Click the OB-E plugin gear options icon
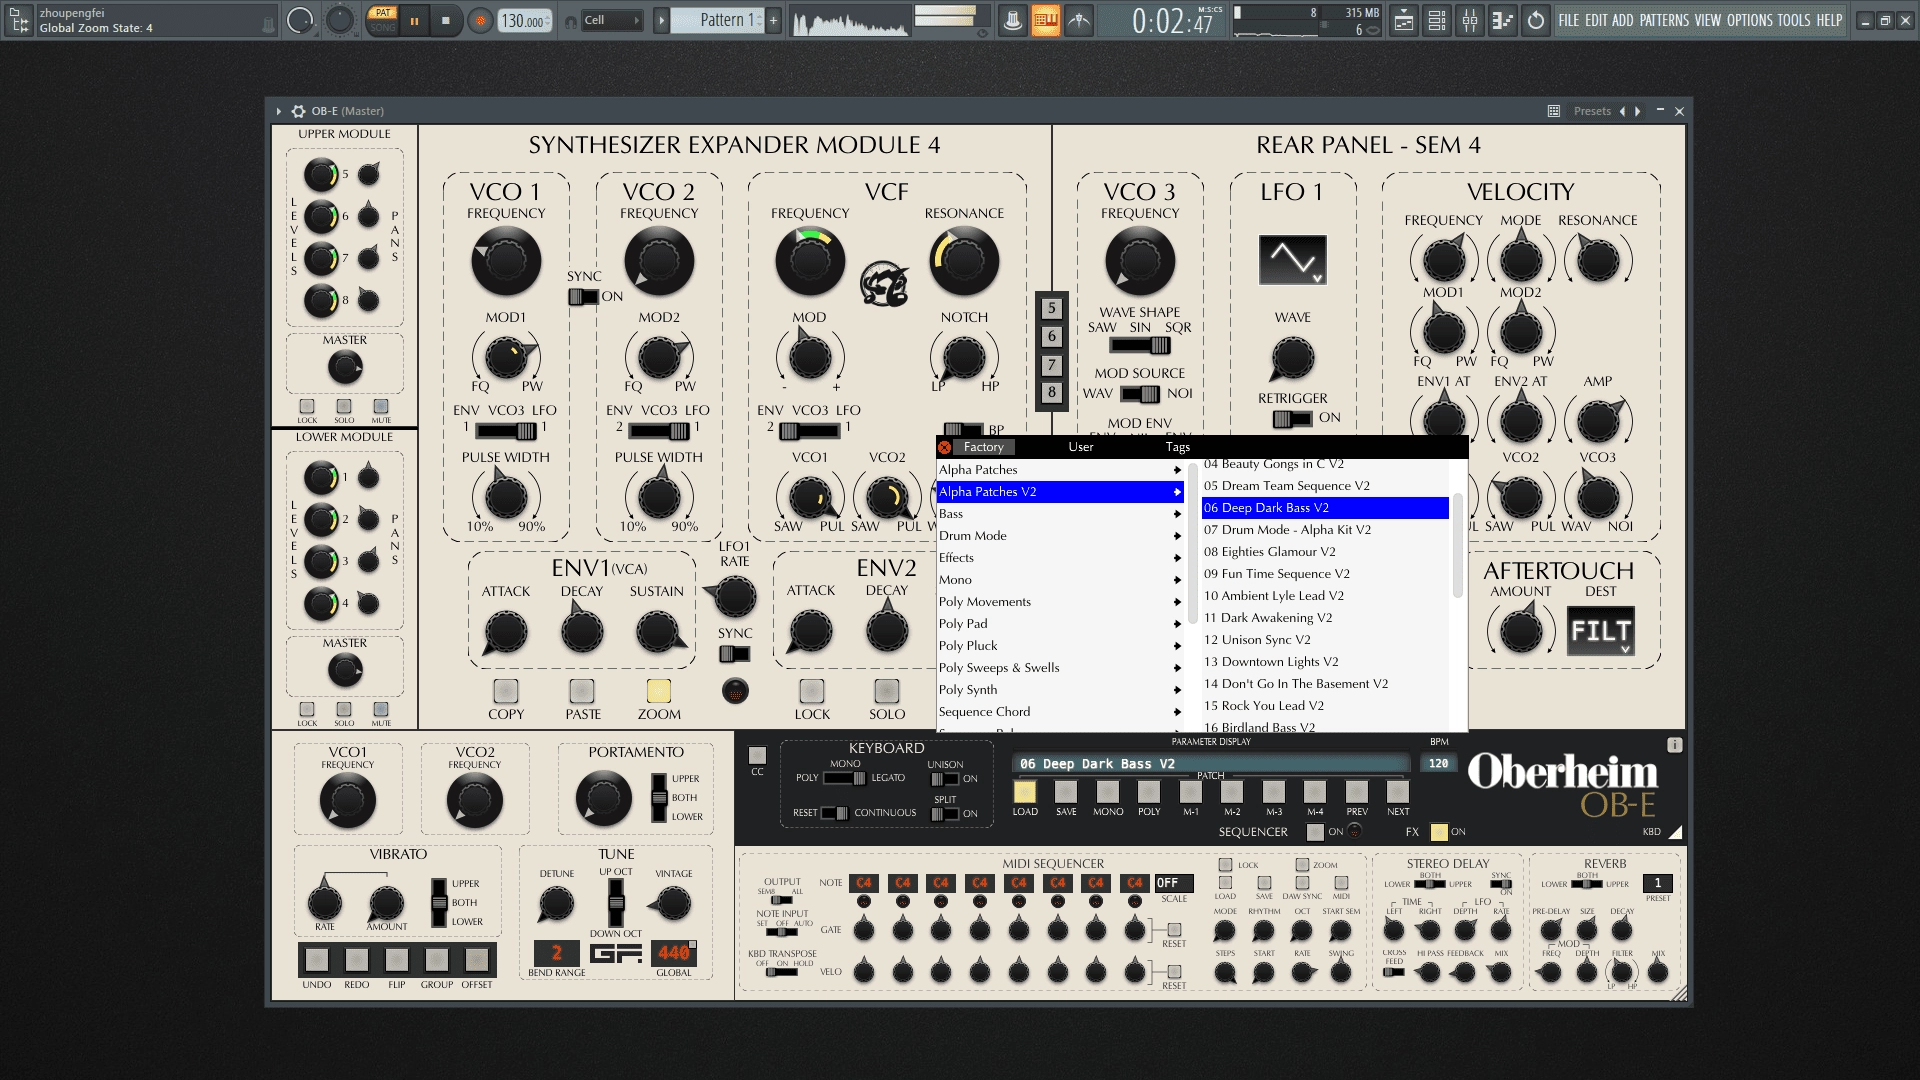The width and height of the screenshot is (1920, 1080). click(298, 111)
